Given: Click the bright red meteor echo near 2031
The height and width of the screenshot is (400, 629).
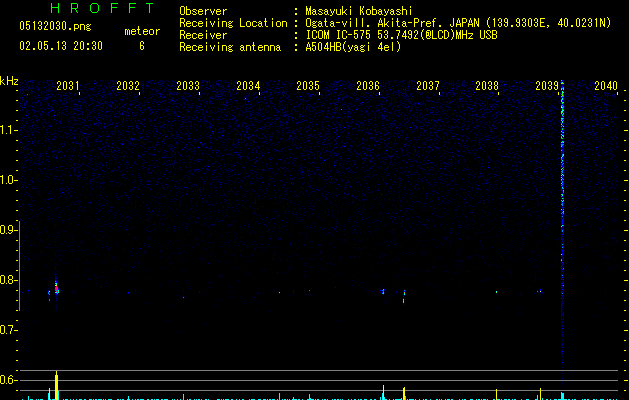Looking at the screenshot, I should coord(57,289).
